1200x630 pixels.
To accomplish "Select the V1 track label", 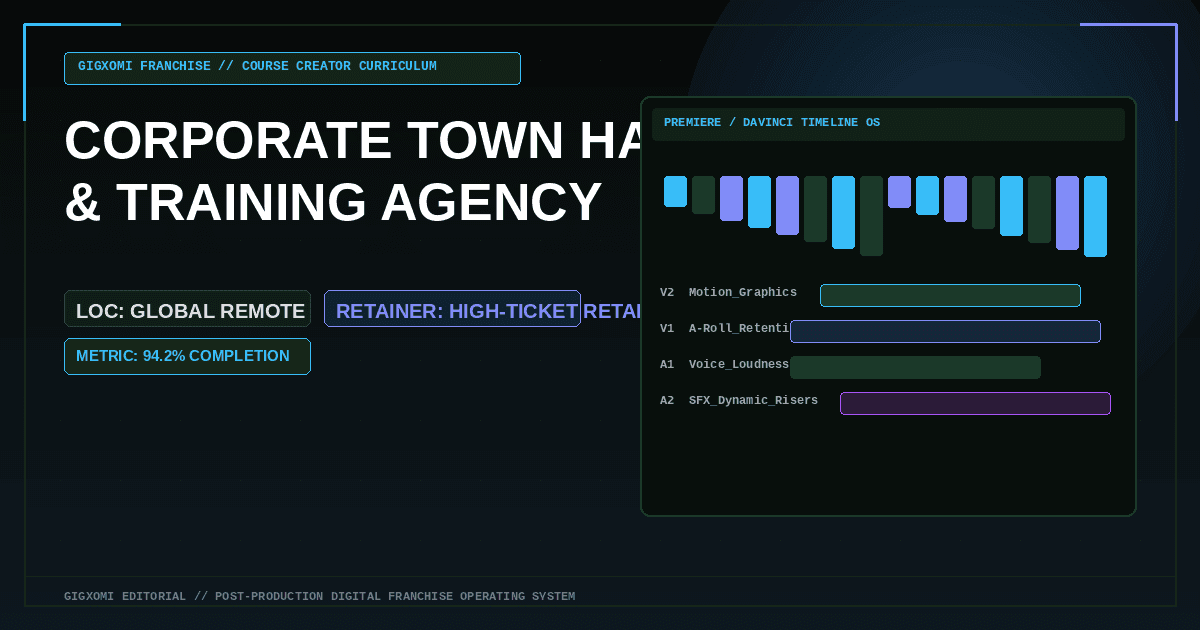I will pos(667,328).
